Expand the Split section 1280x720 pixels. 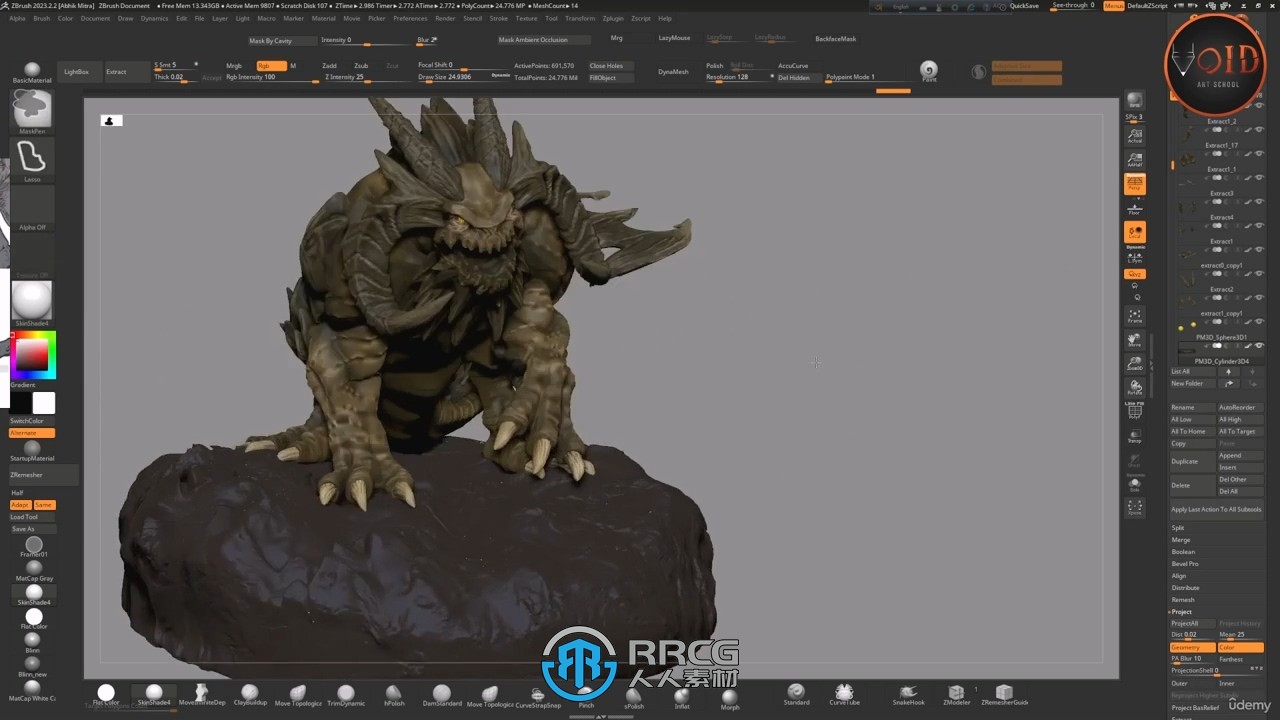[1178, 527]
